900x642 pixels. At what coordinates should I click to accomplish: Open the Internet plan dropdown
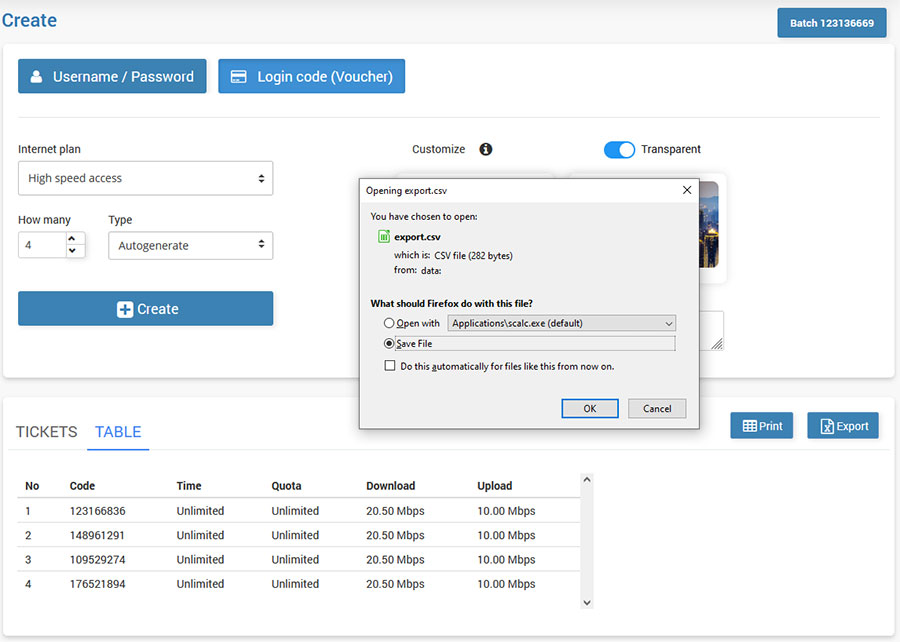(145, 178)
